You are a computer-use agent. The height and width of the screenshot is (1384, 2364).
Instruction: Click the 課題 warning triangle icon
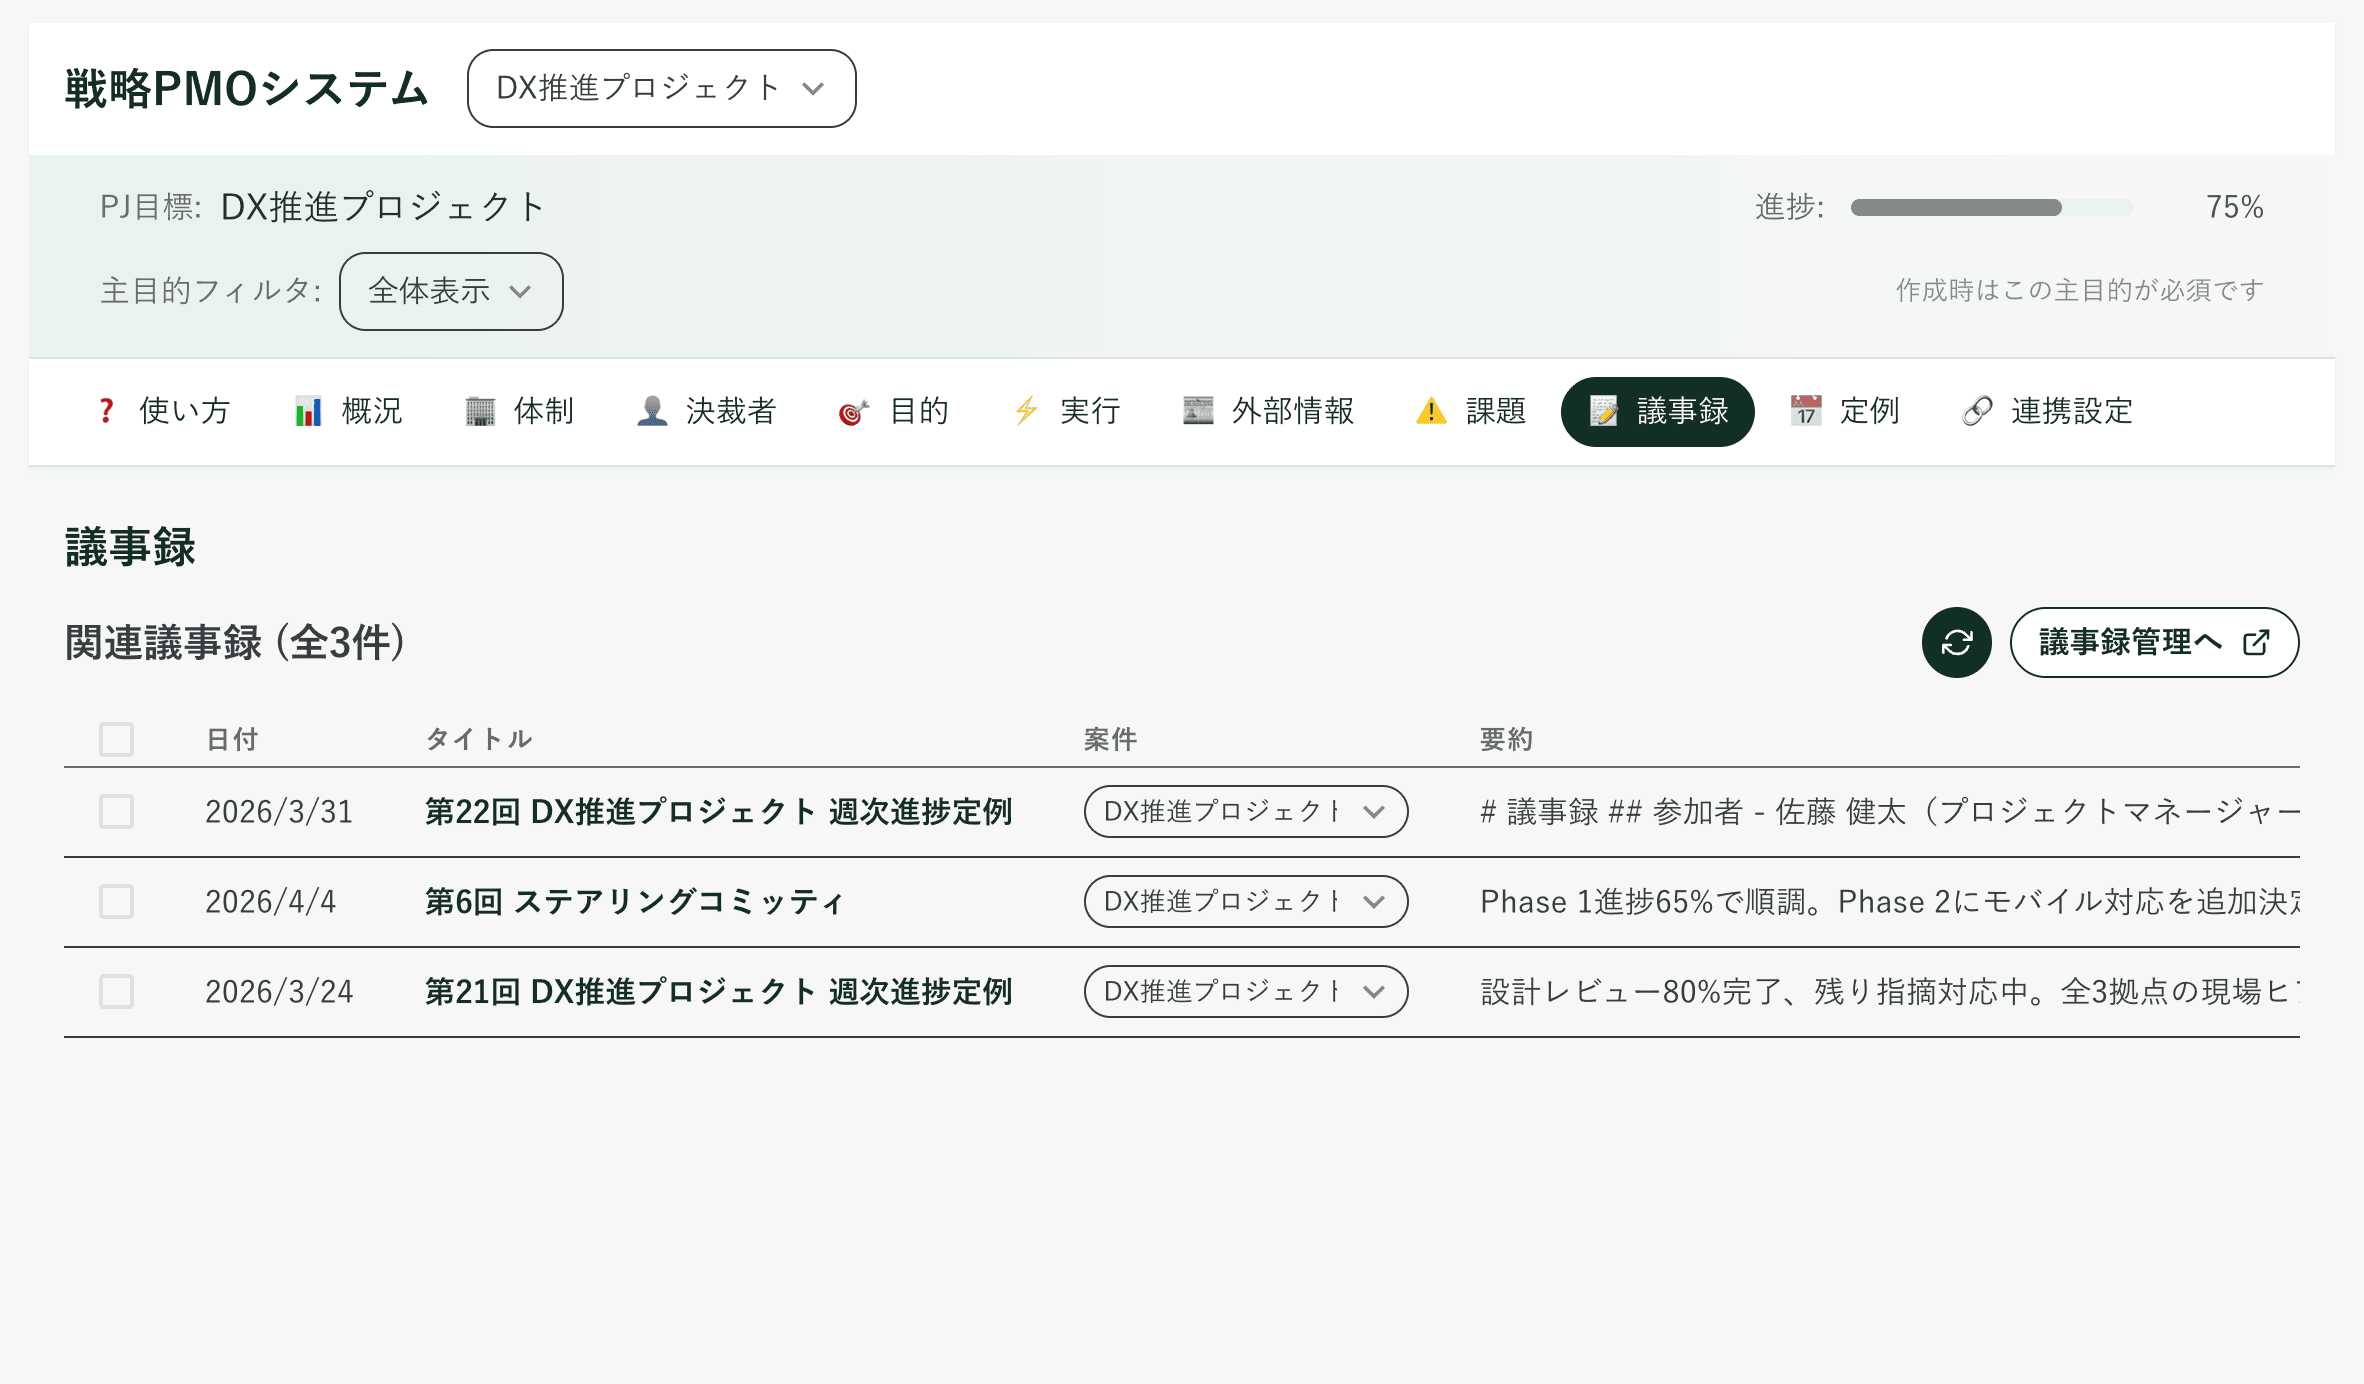click(1430, 411)
